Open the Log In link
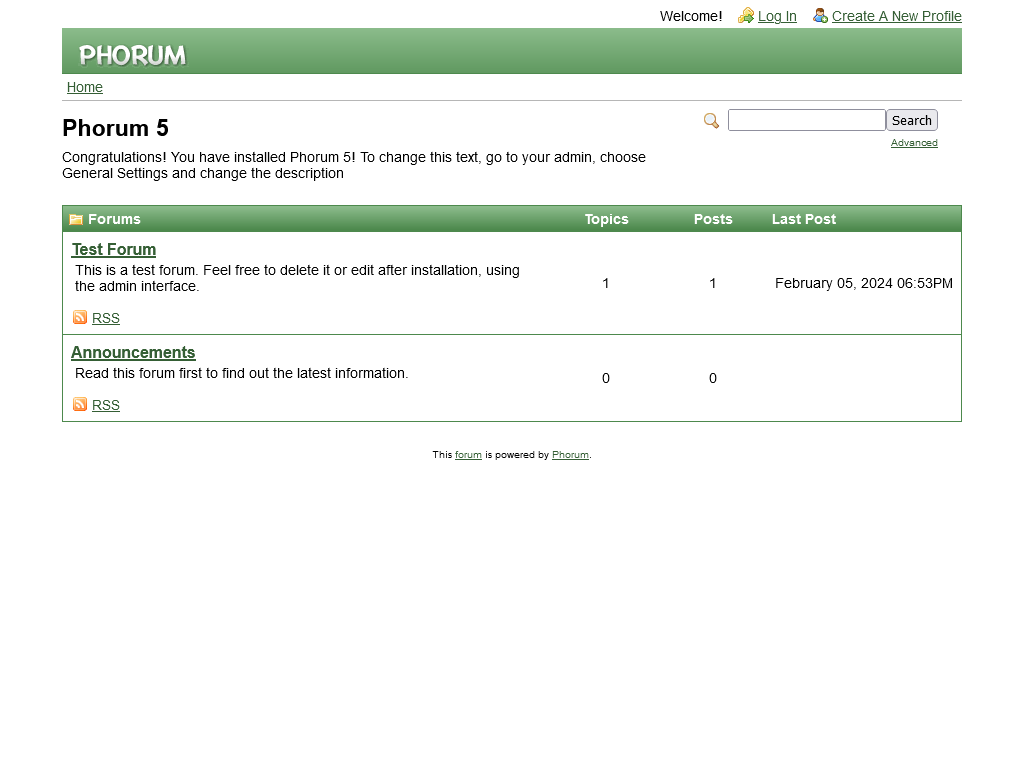 point(777,16)
